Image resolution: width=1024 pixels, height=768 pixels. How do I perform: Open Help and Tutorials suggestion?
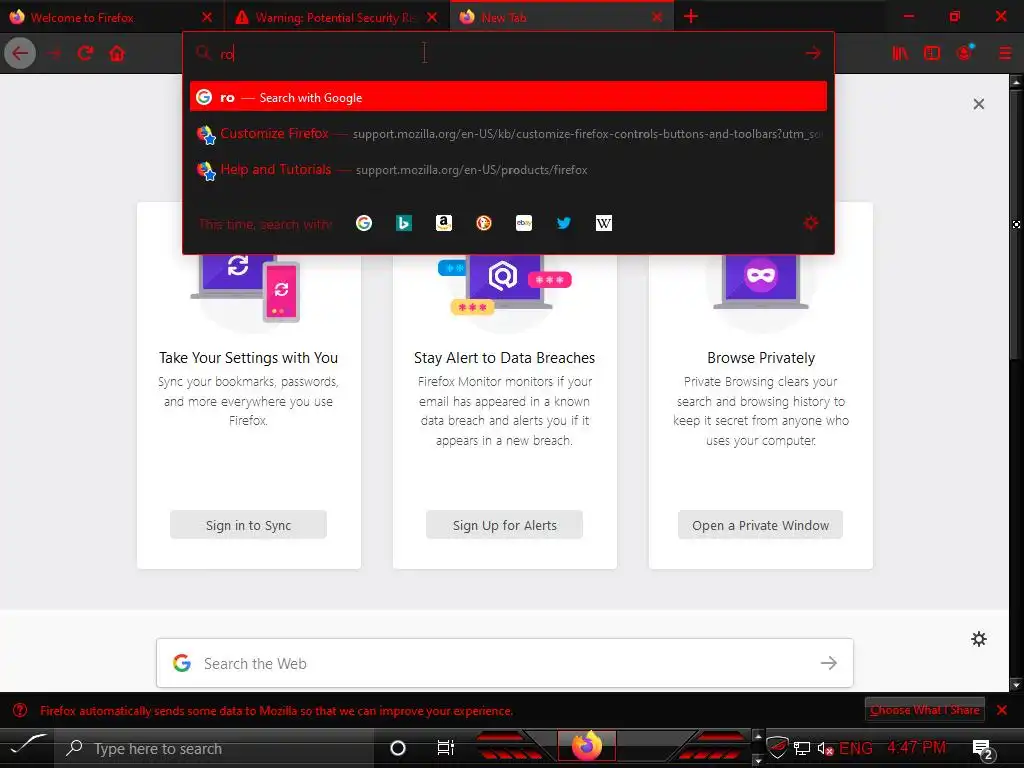click(x=508, y=170)
